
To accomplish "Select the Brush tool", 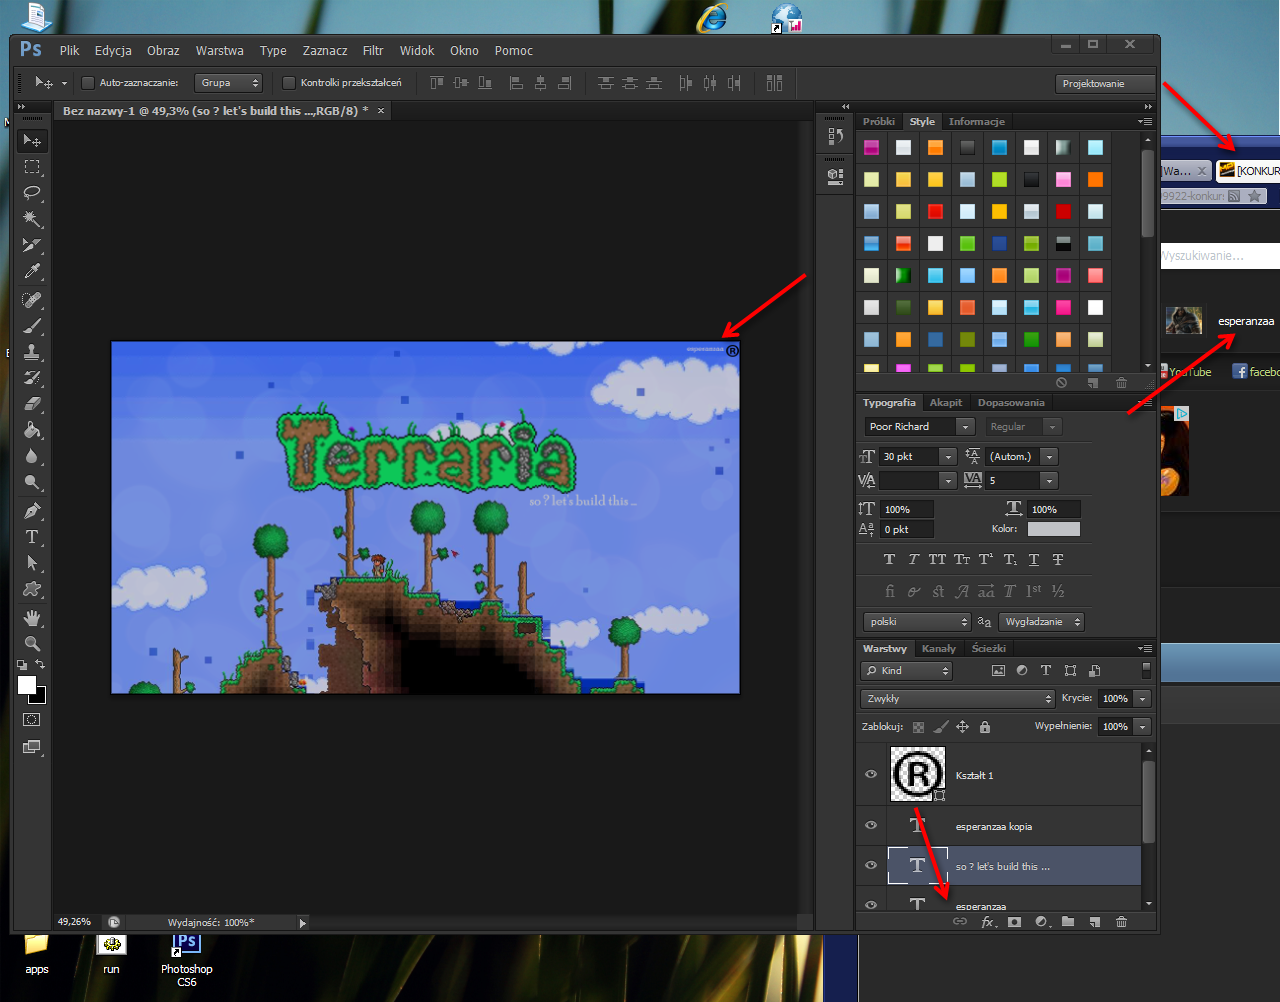I will [x=33, y=326].
